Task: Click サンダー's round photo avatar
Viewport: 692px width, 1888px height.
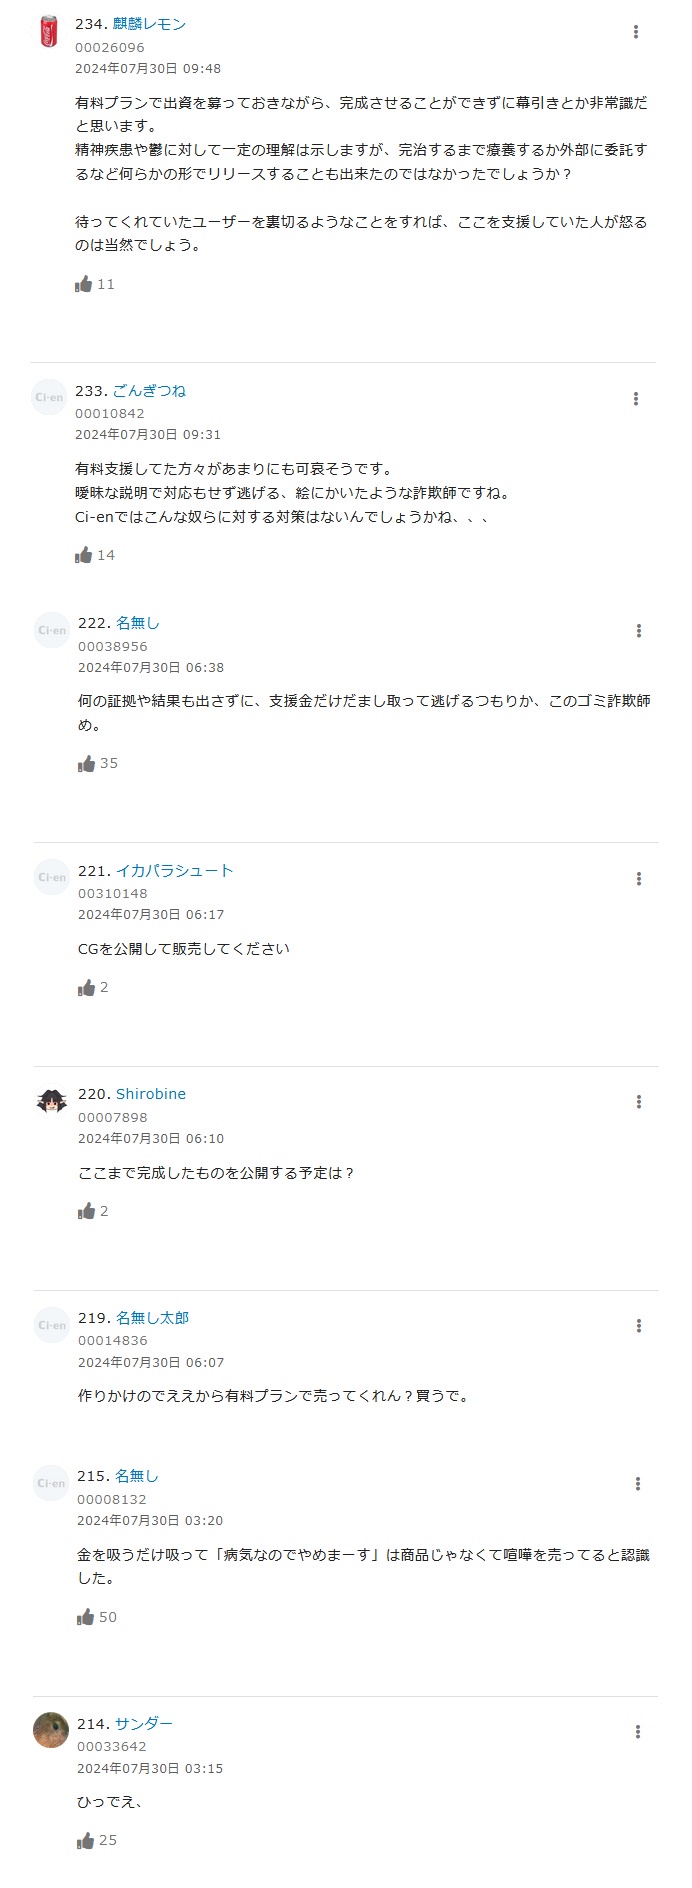Action: pyautogui.click(x=51, y=1730)
